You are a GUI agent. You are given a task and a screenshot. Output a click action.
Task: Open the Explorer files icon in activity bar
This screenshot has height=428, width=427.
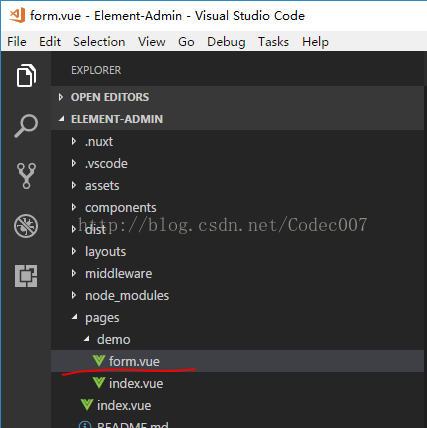coord(26,75)
